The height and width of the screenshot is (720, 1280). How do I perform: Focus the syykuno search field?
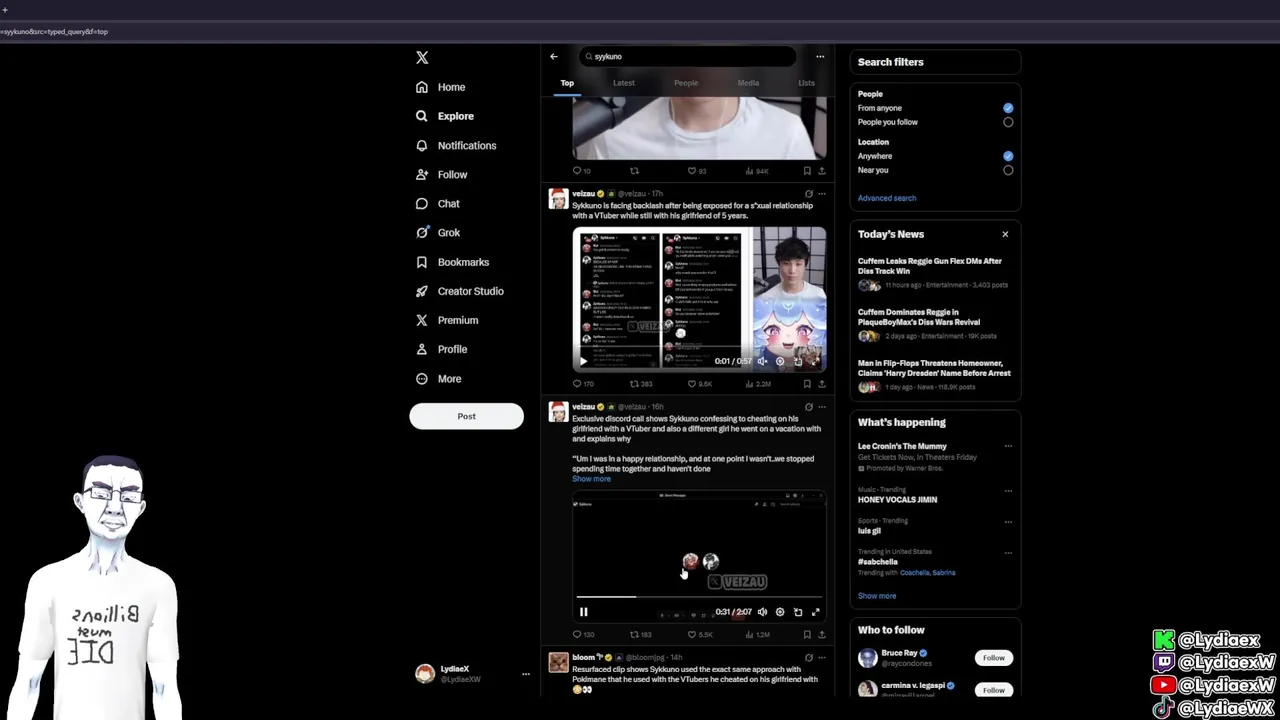pos(688,57)
